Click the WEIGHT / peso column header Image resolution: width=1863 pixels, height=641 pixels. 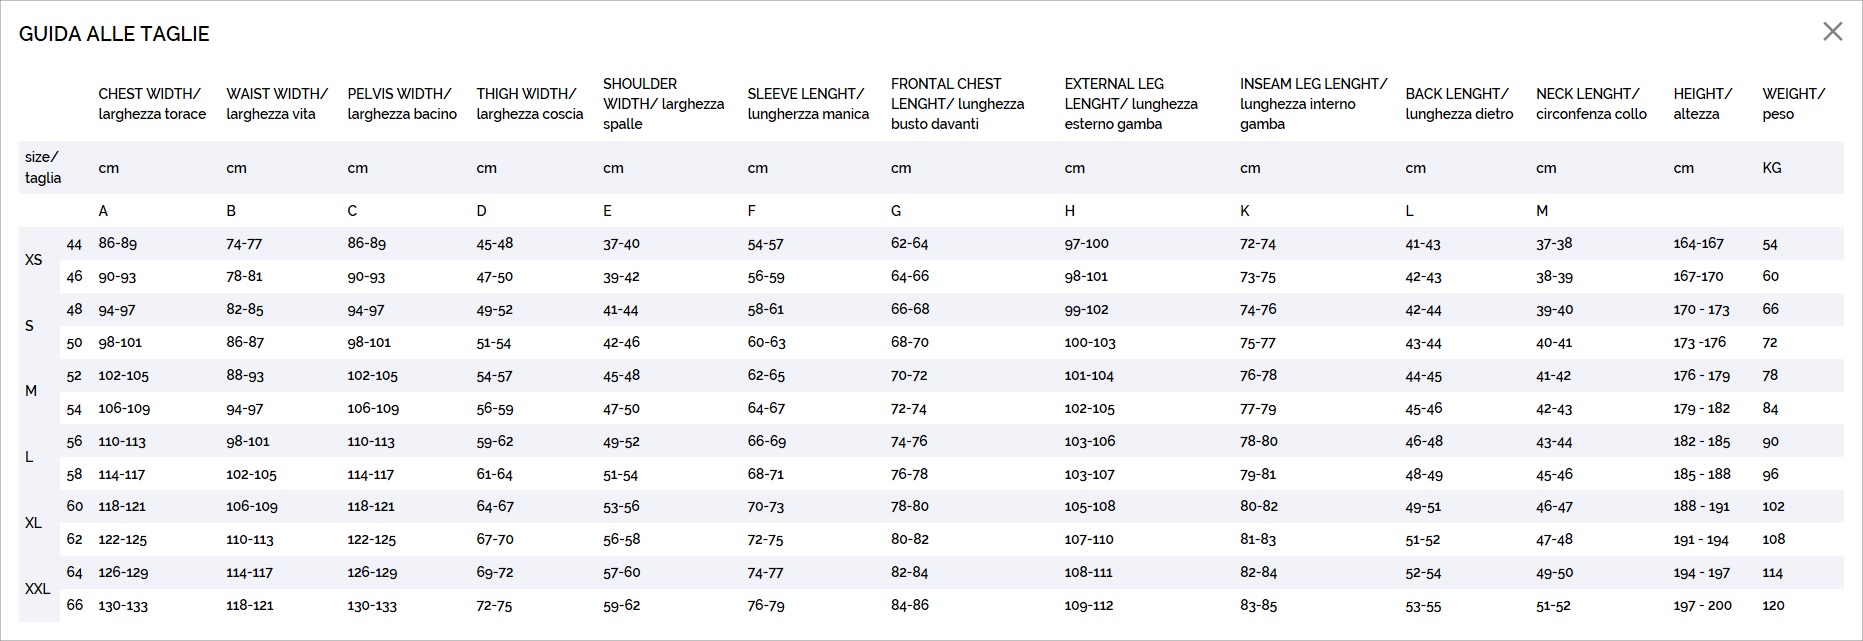click(1793, 104)
